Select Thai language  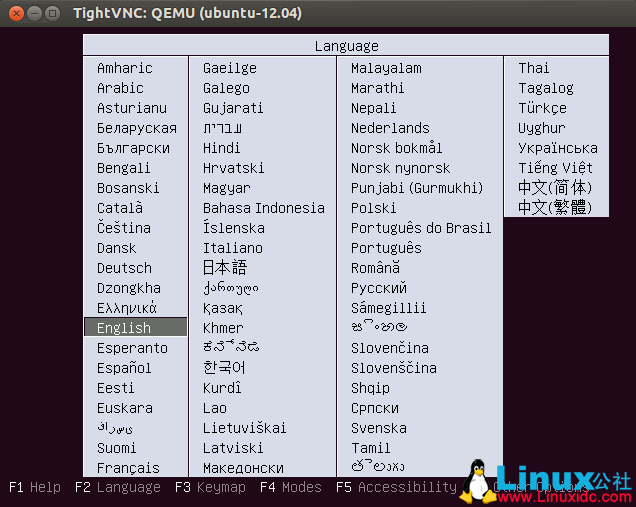(x=534, y=68)
